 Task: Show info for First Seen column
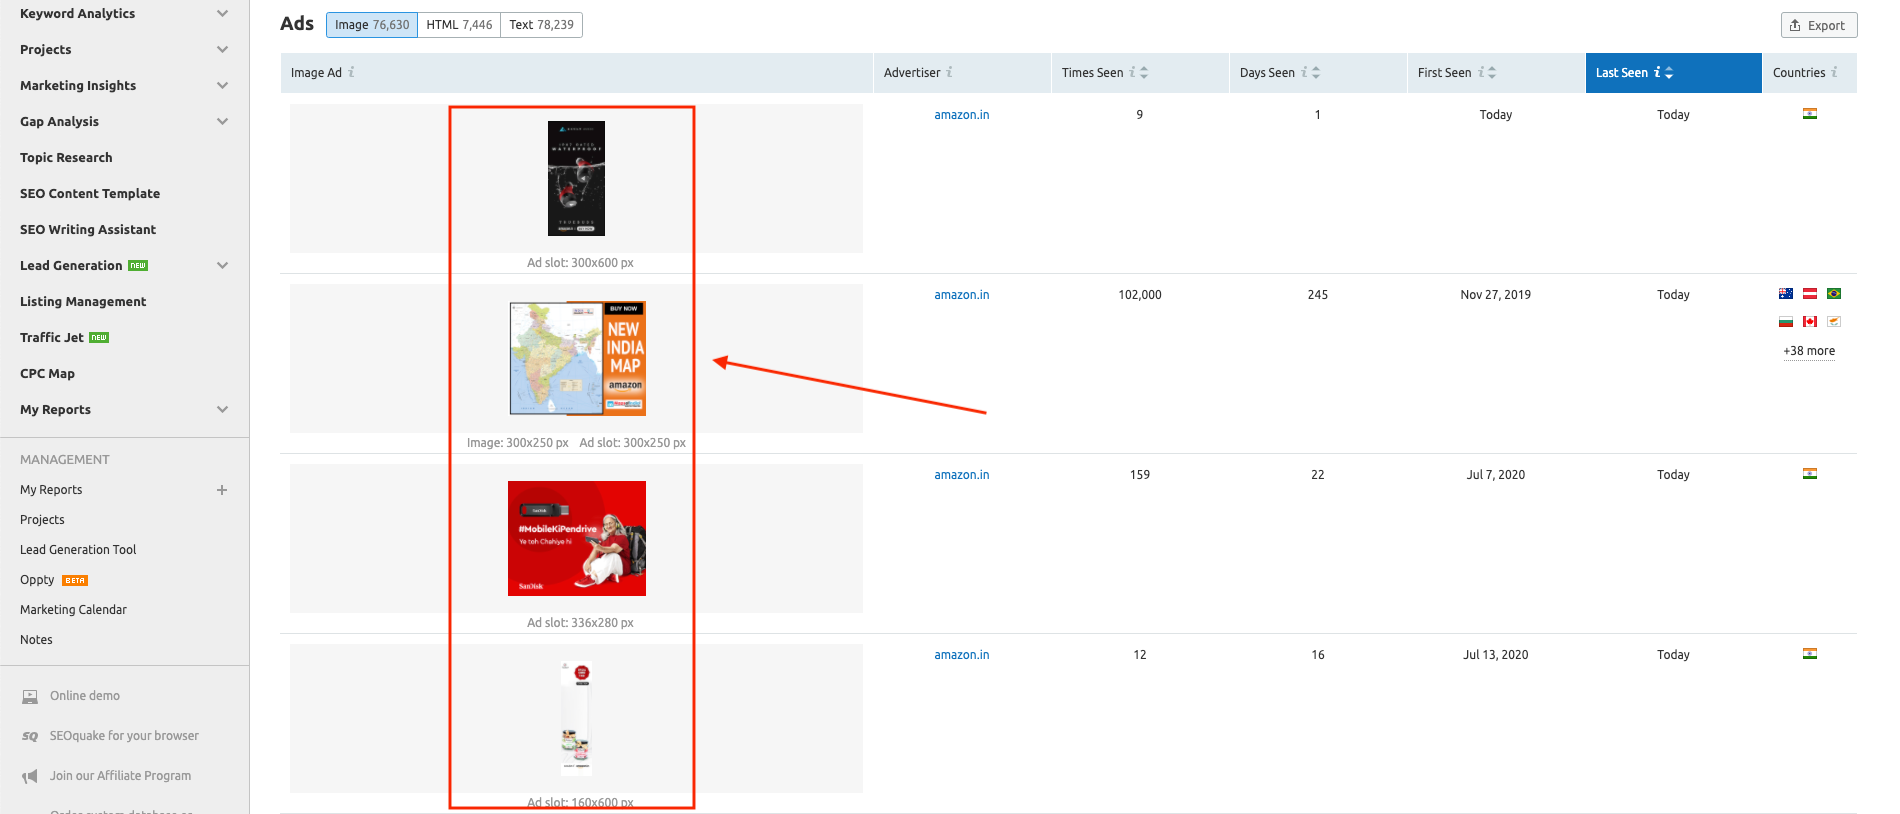coord(1481,72)
